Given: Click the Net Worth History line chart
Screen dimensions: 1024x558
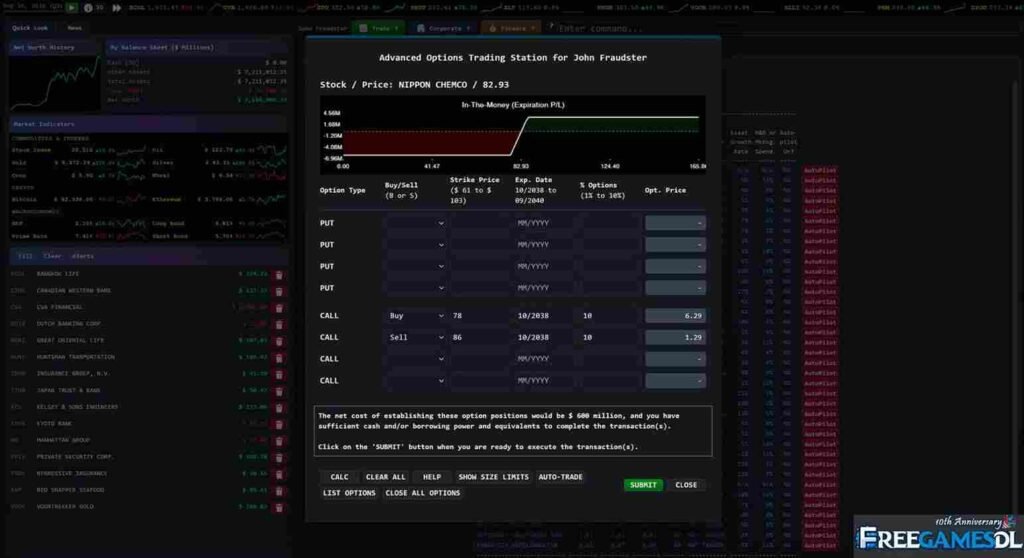Looking at the screenshot, I should [x=55, y=83].
